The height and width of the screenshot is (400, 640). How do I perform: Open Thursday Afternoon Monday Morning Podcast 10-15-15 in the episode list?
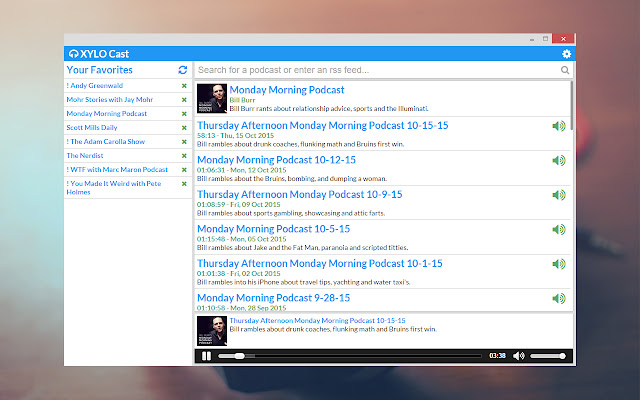(x=322, y=125)
